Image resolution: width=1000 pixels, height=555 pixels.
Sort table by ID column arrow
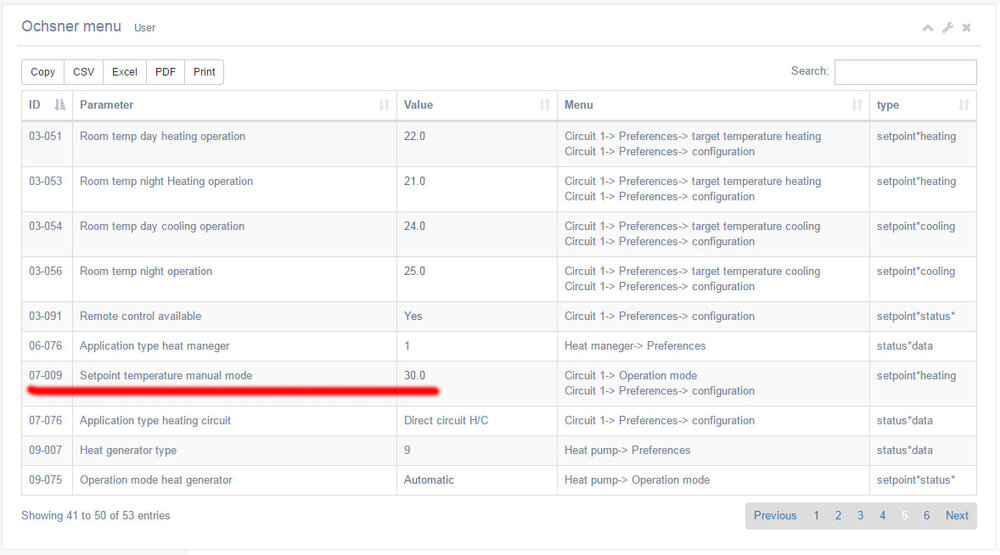pos(60,105)
